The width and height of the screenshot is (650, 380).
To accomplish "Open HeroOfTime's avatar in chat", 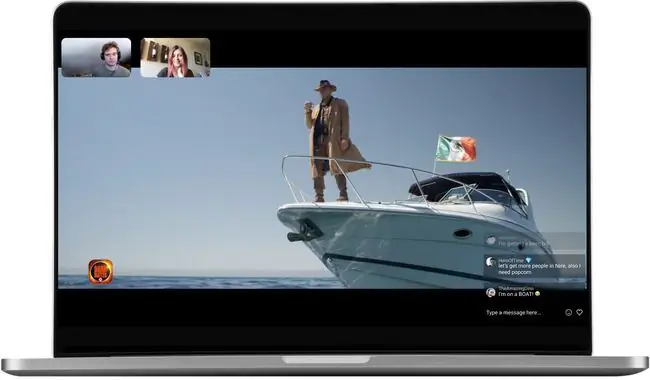I will (491, 262).
